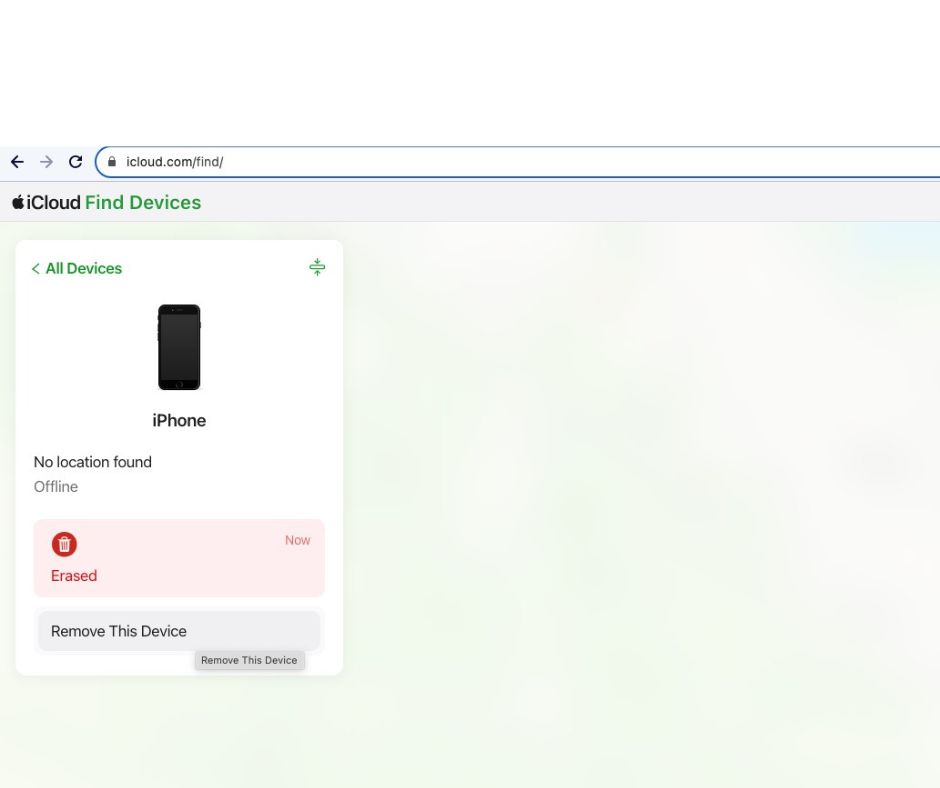Click the browser forward arrow
Viewport: 940px width, 788px height.
pyautogui.click(x=46, y=162)
